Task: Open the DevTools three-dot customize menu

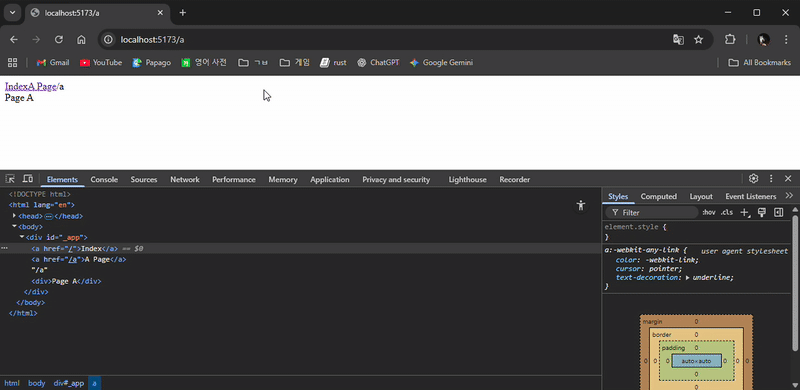Action: [771, 179]
